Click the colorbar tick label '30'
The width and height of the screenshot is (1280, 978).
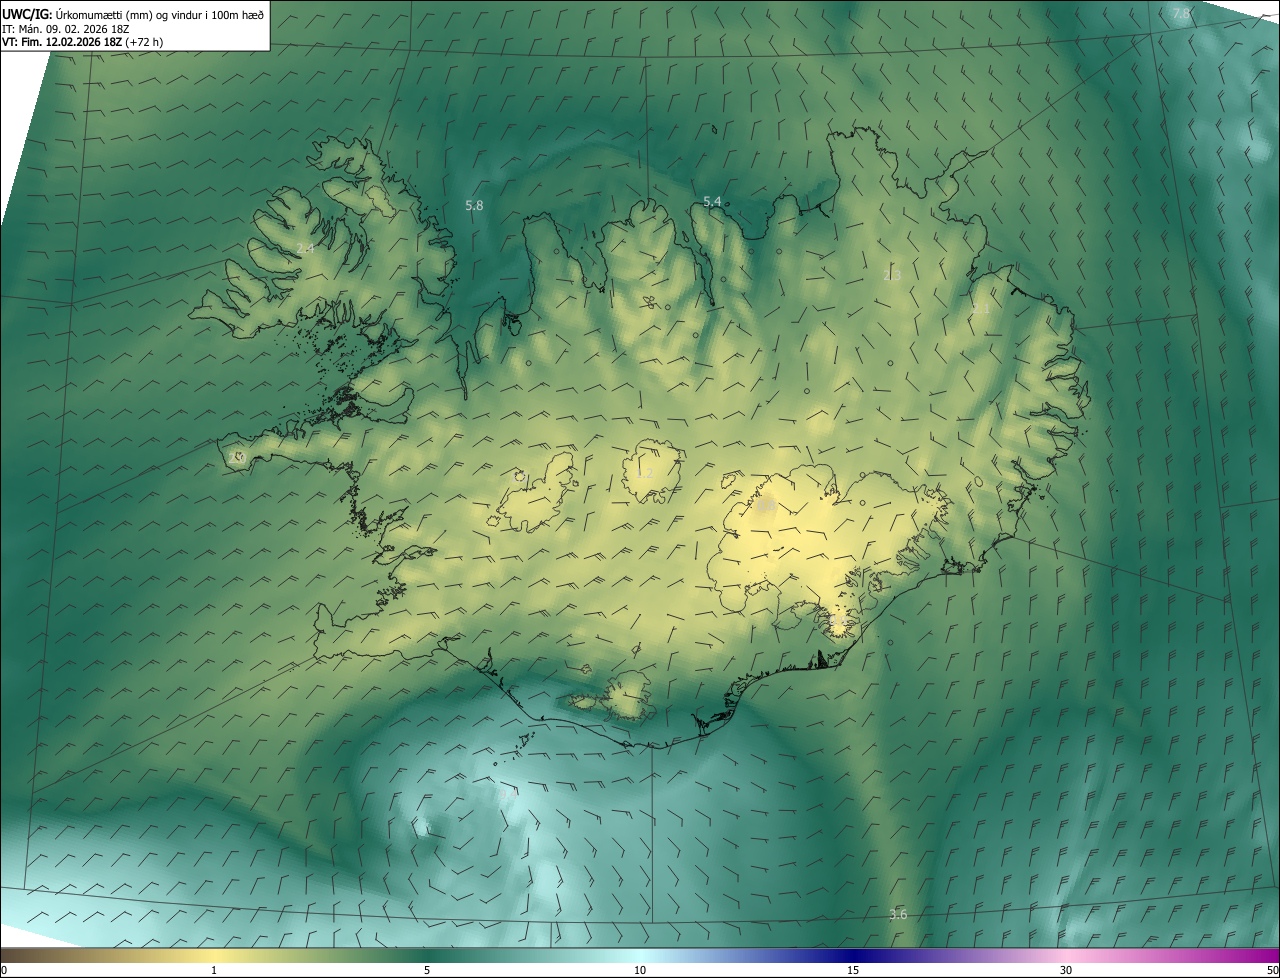coord(1066,970)
